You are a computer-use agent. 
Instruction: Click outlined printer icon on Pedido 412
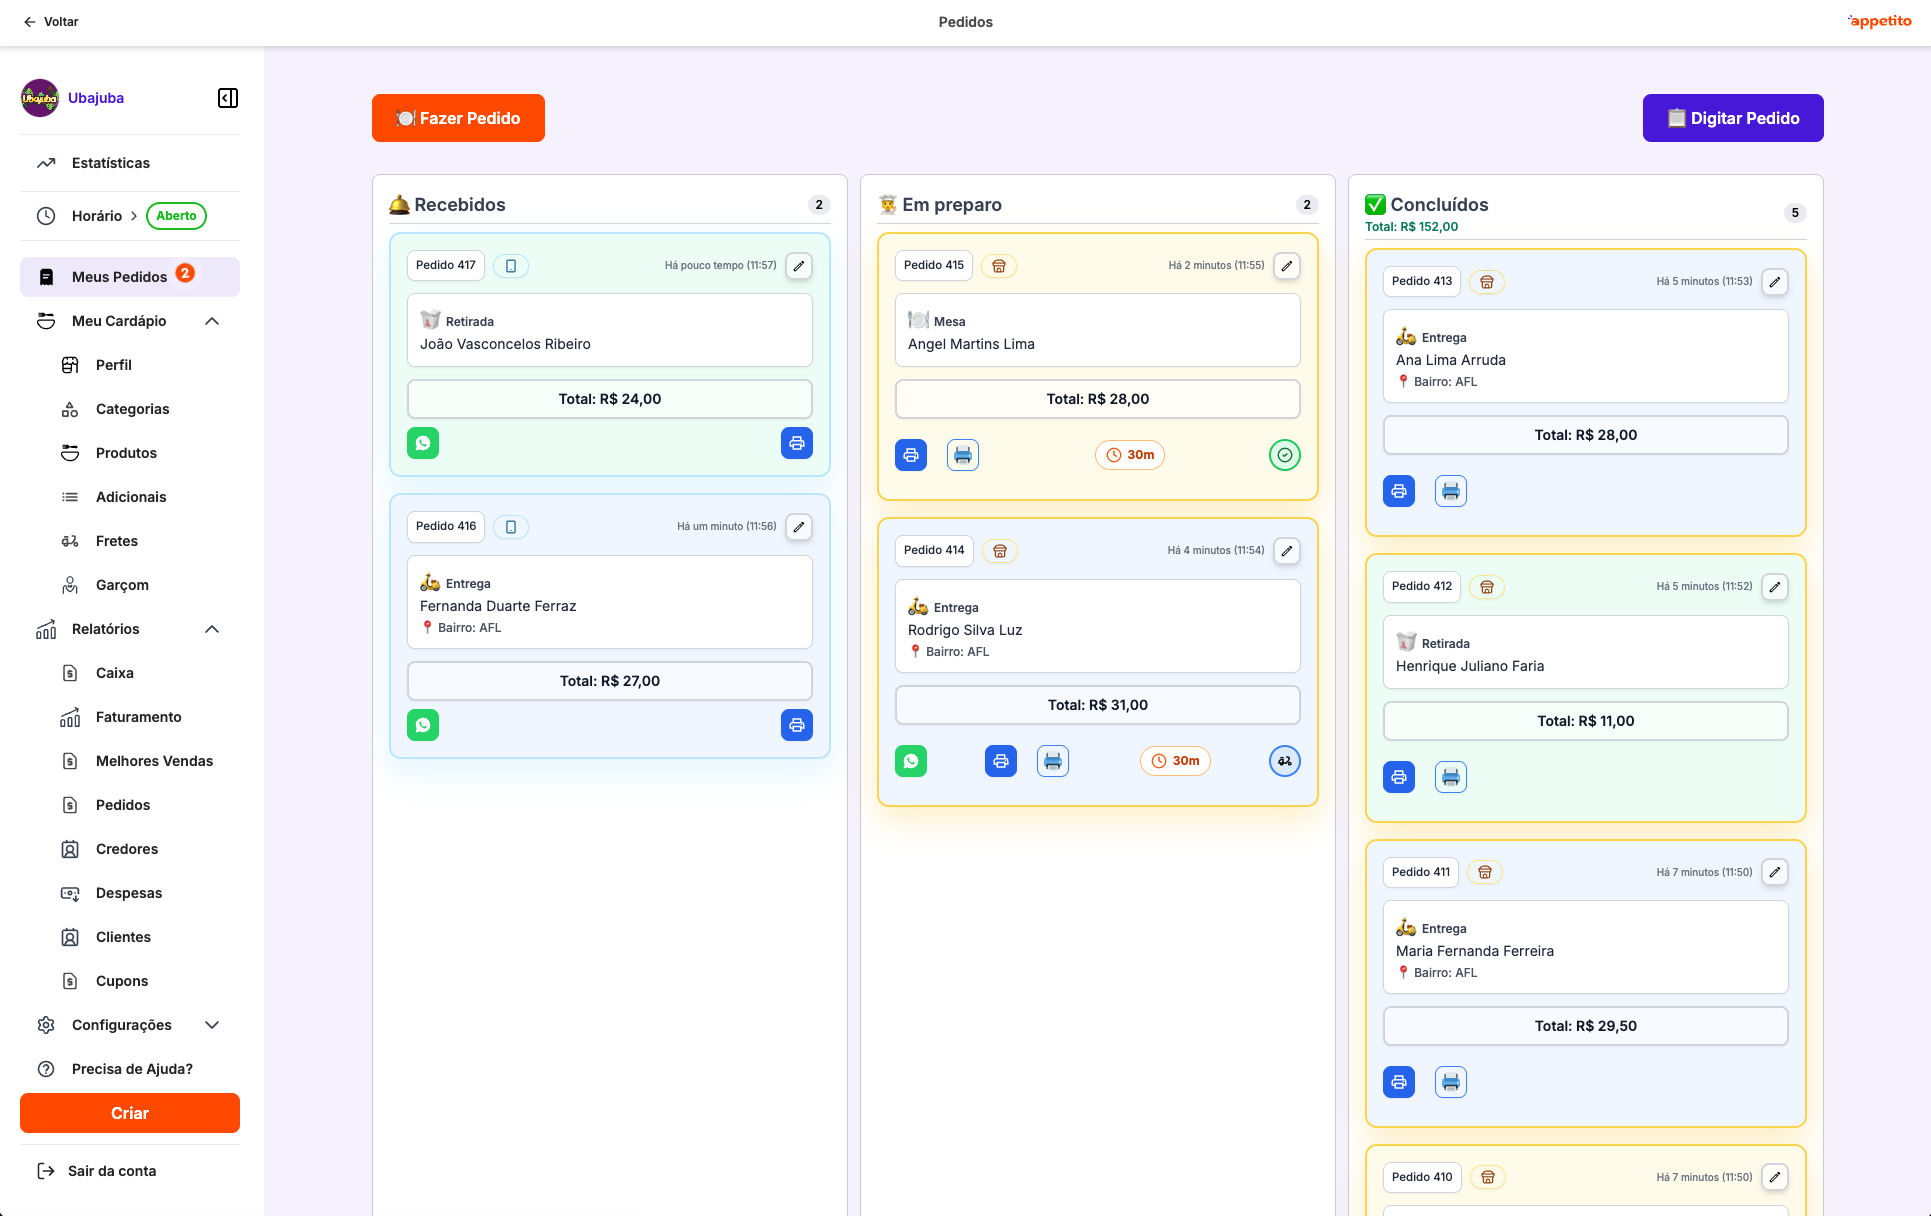click(1451, 777)
